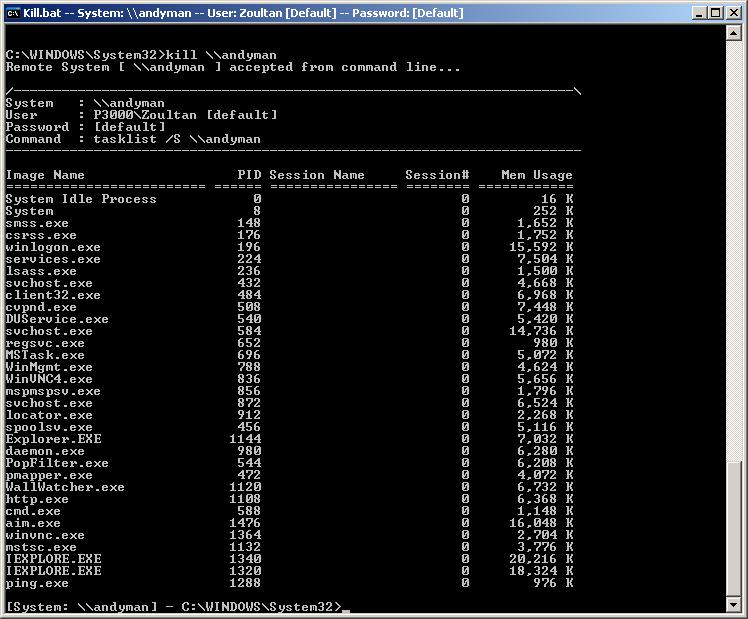Click the scrollbar up arrow
The width and height of the screenshot is (748, 619).
pos(733,34)
